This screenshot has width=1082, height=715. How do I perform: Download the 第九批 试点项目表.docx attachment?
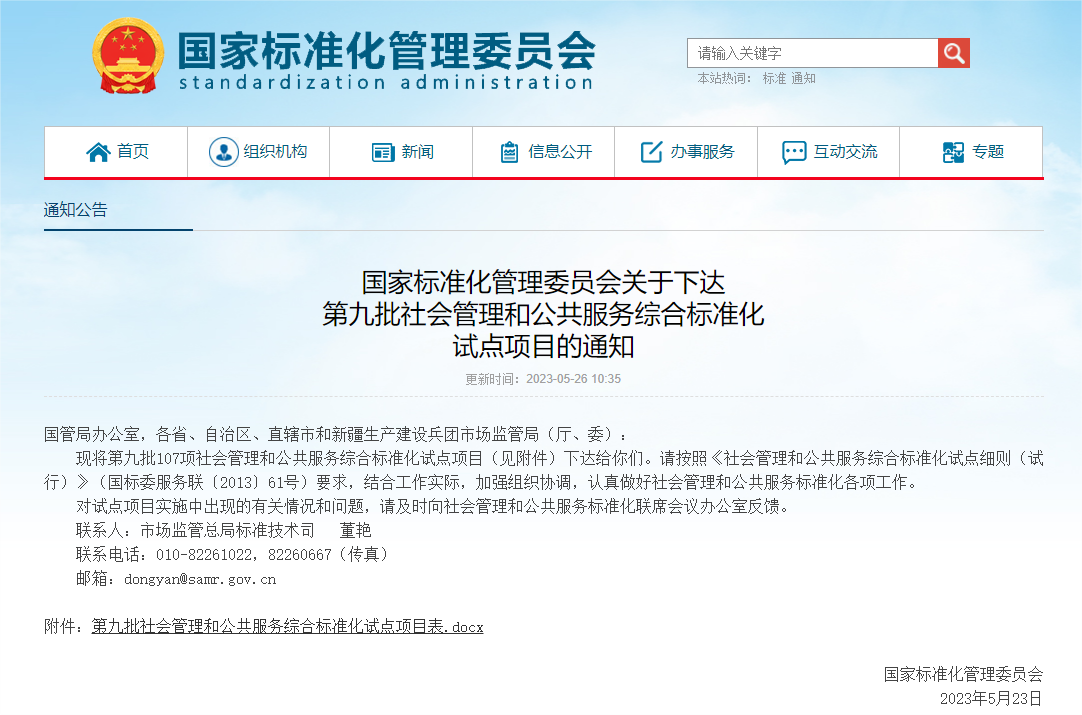[x=287, y=627]
